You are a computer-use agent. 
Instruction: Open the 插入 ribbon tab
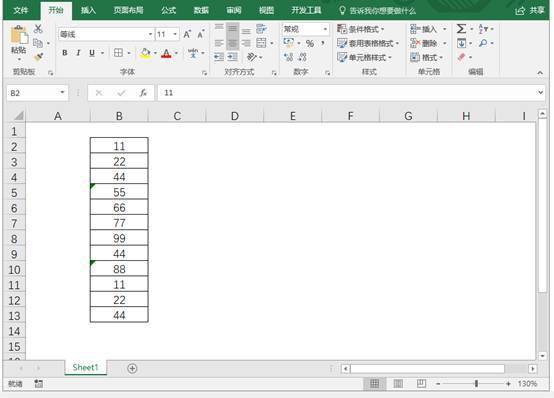pyautogui.click(x=88, y=10)
